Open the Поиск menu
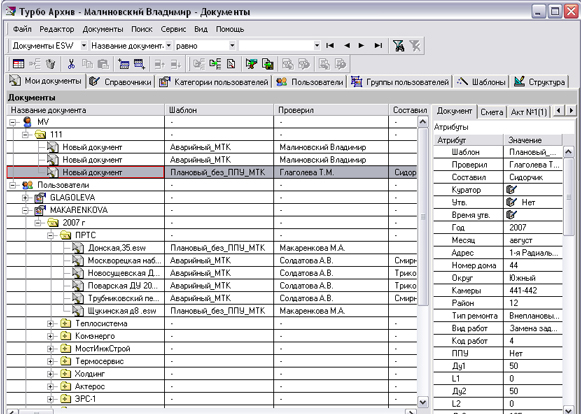Viewport: 581px width, 414px height. point(142,29)
